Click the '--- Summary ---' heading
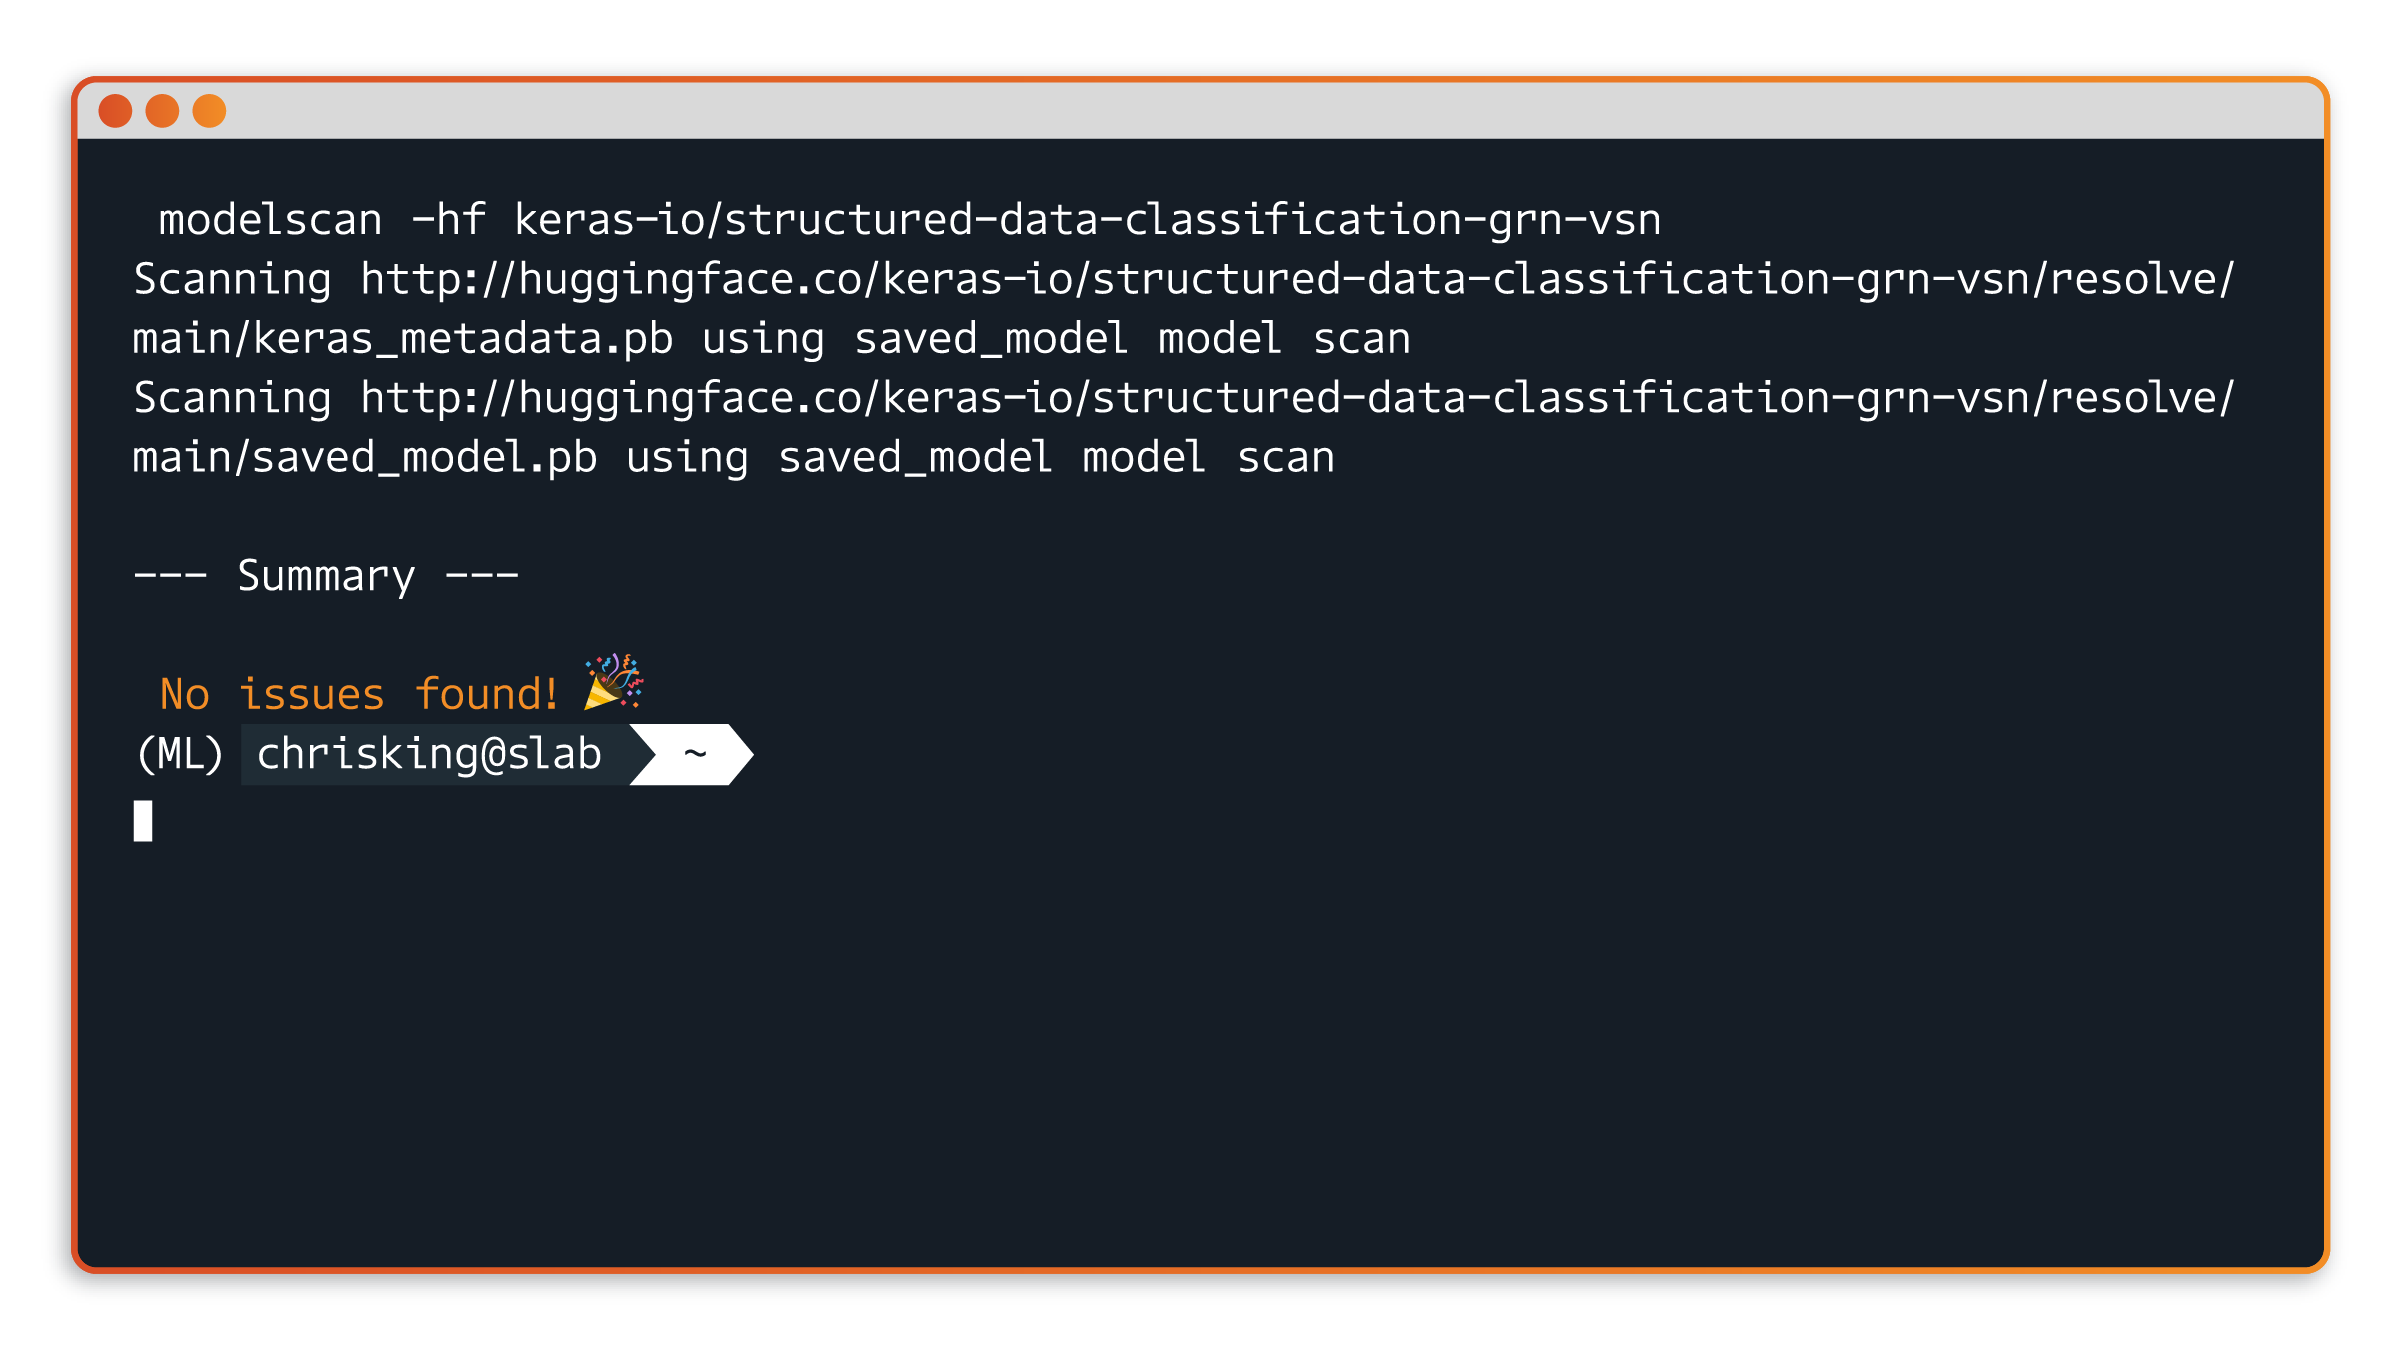 pyautogui.click(x=326, y=576)
